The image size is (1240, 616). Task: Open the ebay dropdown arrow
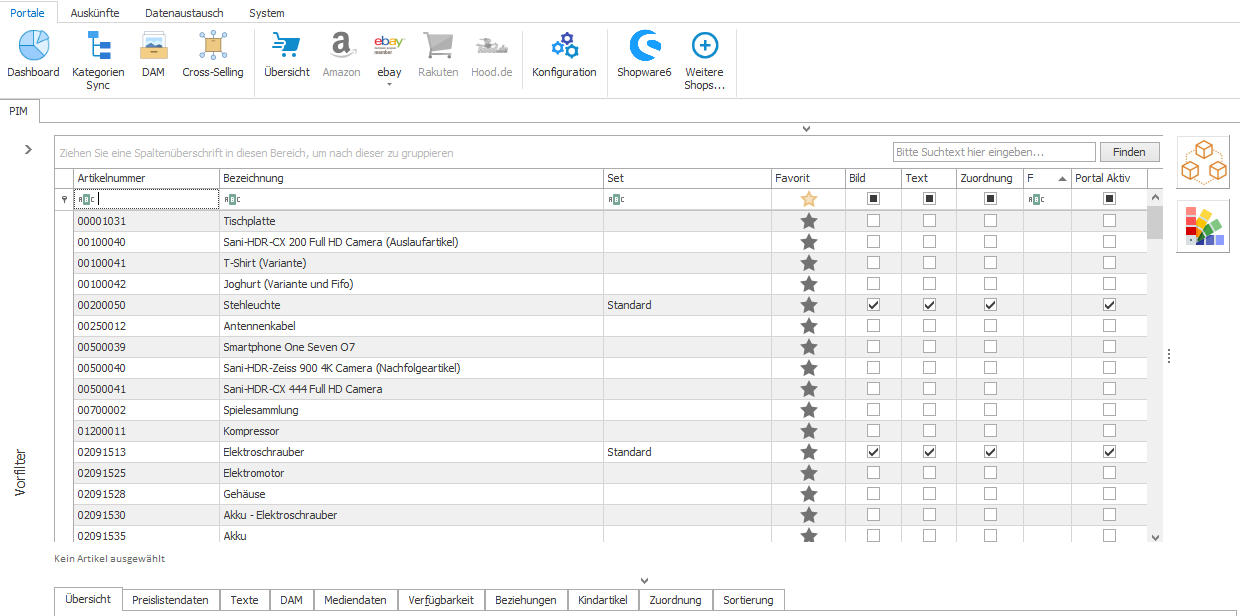pyautogui.click(x=389, y=85)
